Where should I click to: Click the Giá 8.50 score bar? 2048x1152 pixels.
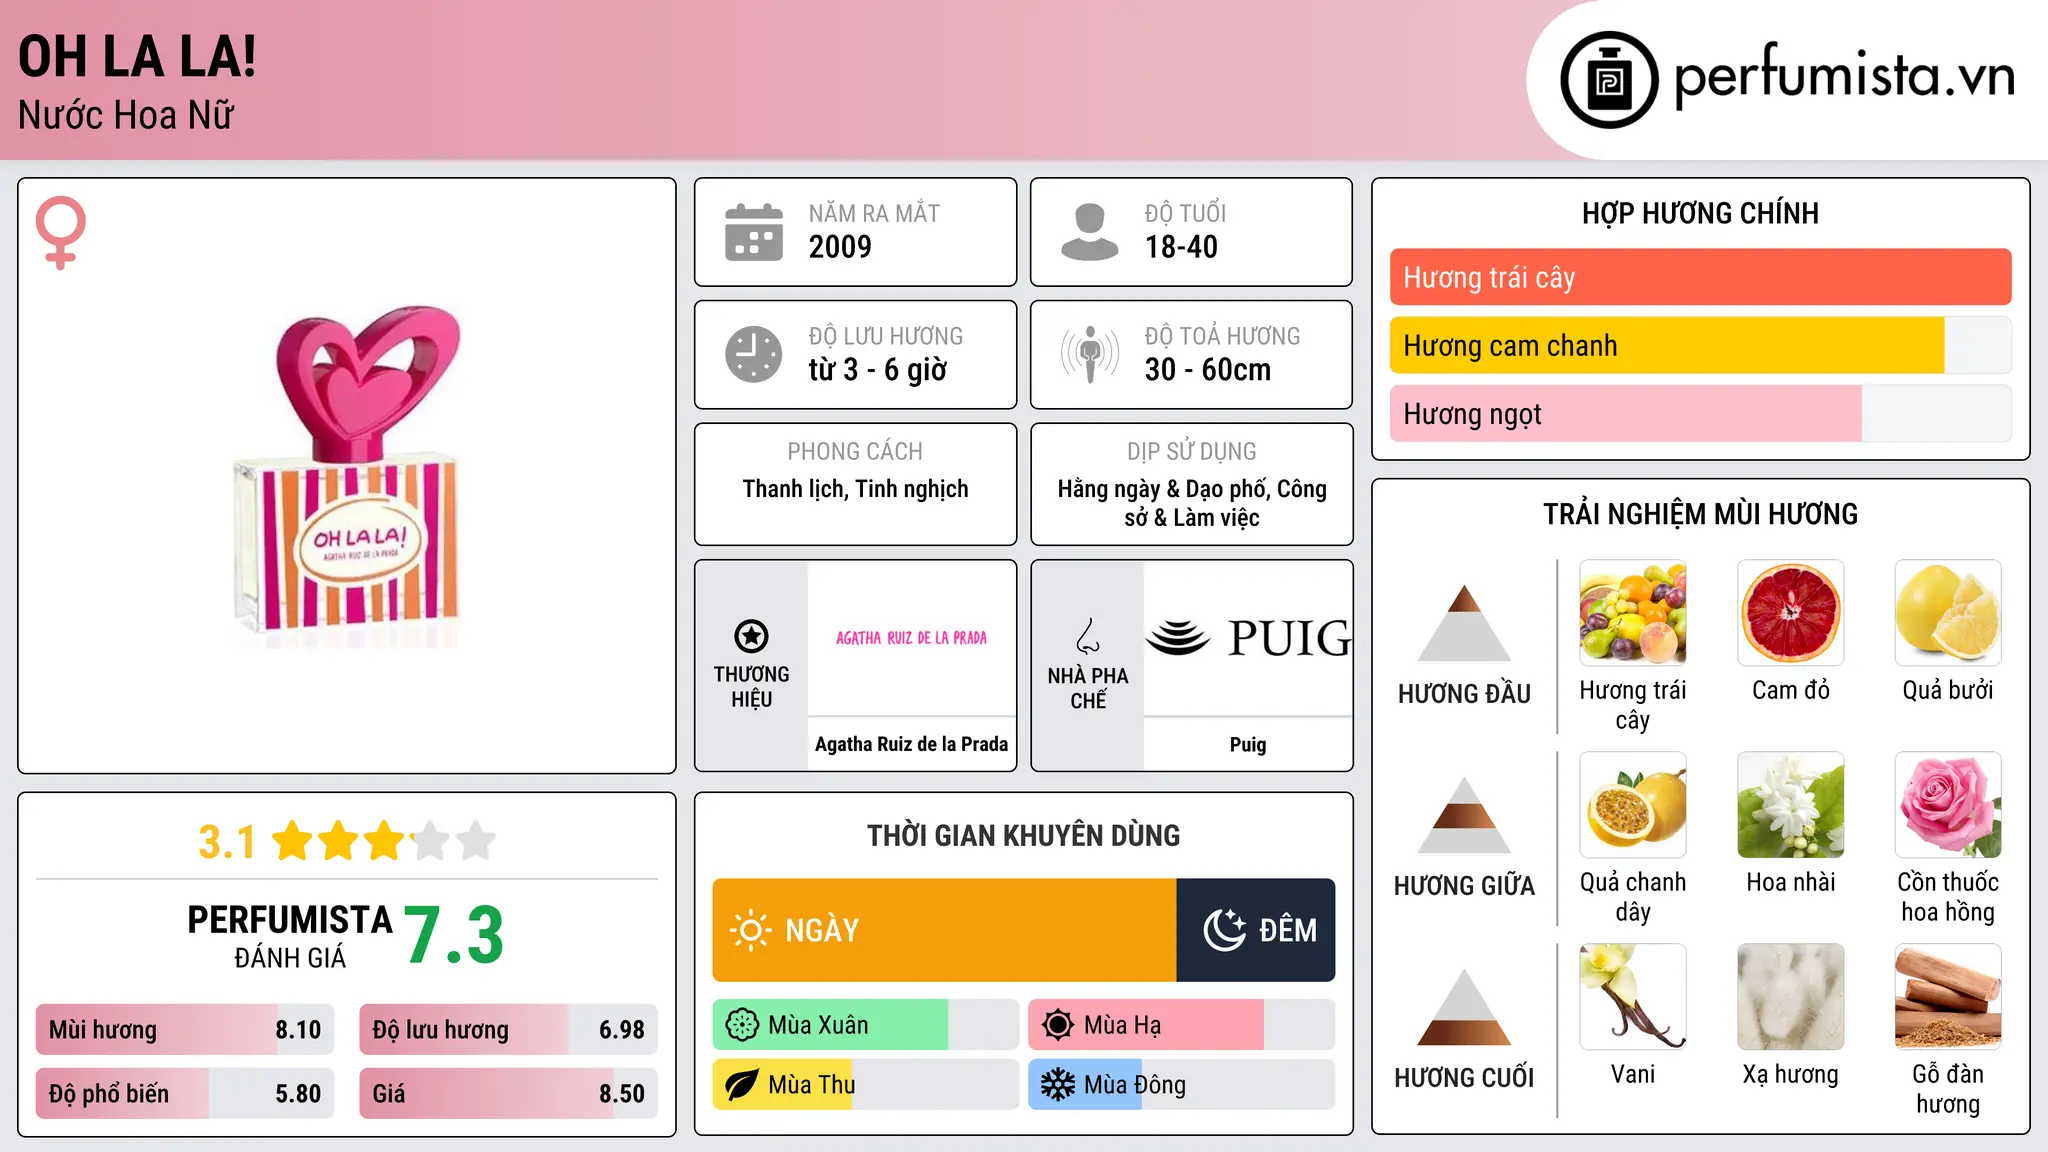[x=508, y=1093]
